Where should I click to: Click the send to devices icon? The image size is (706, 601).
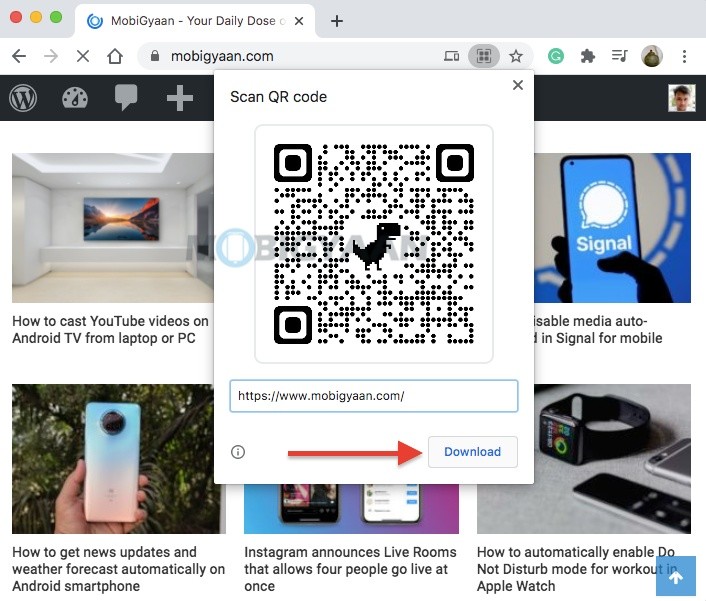(452, 56)
